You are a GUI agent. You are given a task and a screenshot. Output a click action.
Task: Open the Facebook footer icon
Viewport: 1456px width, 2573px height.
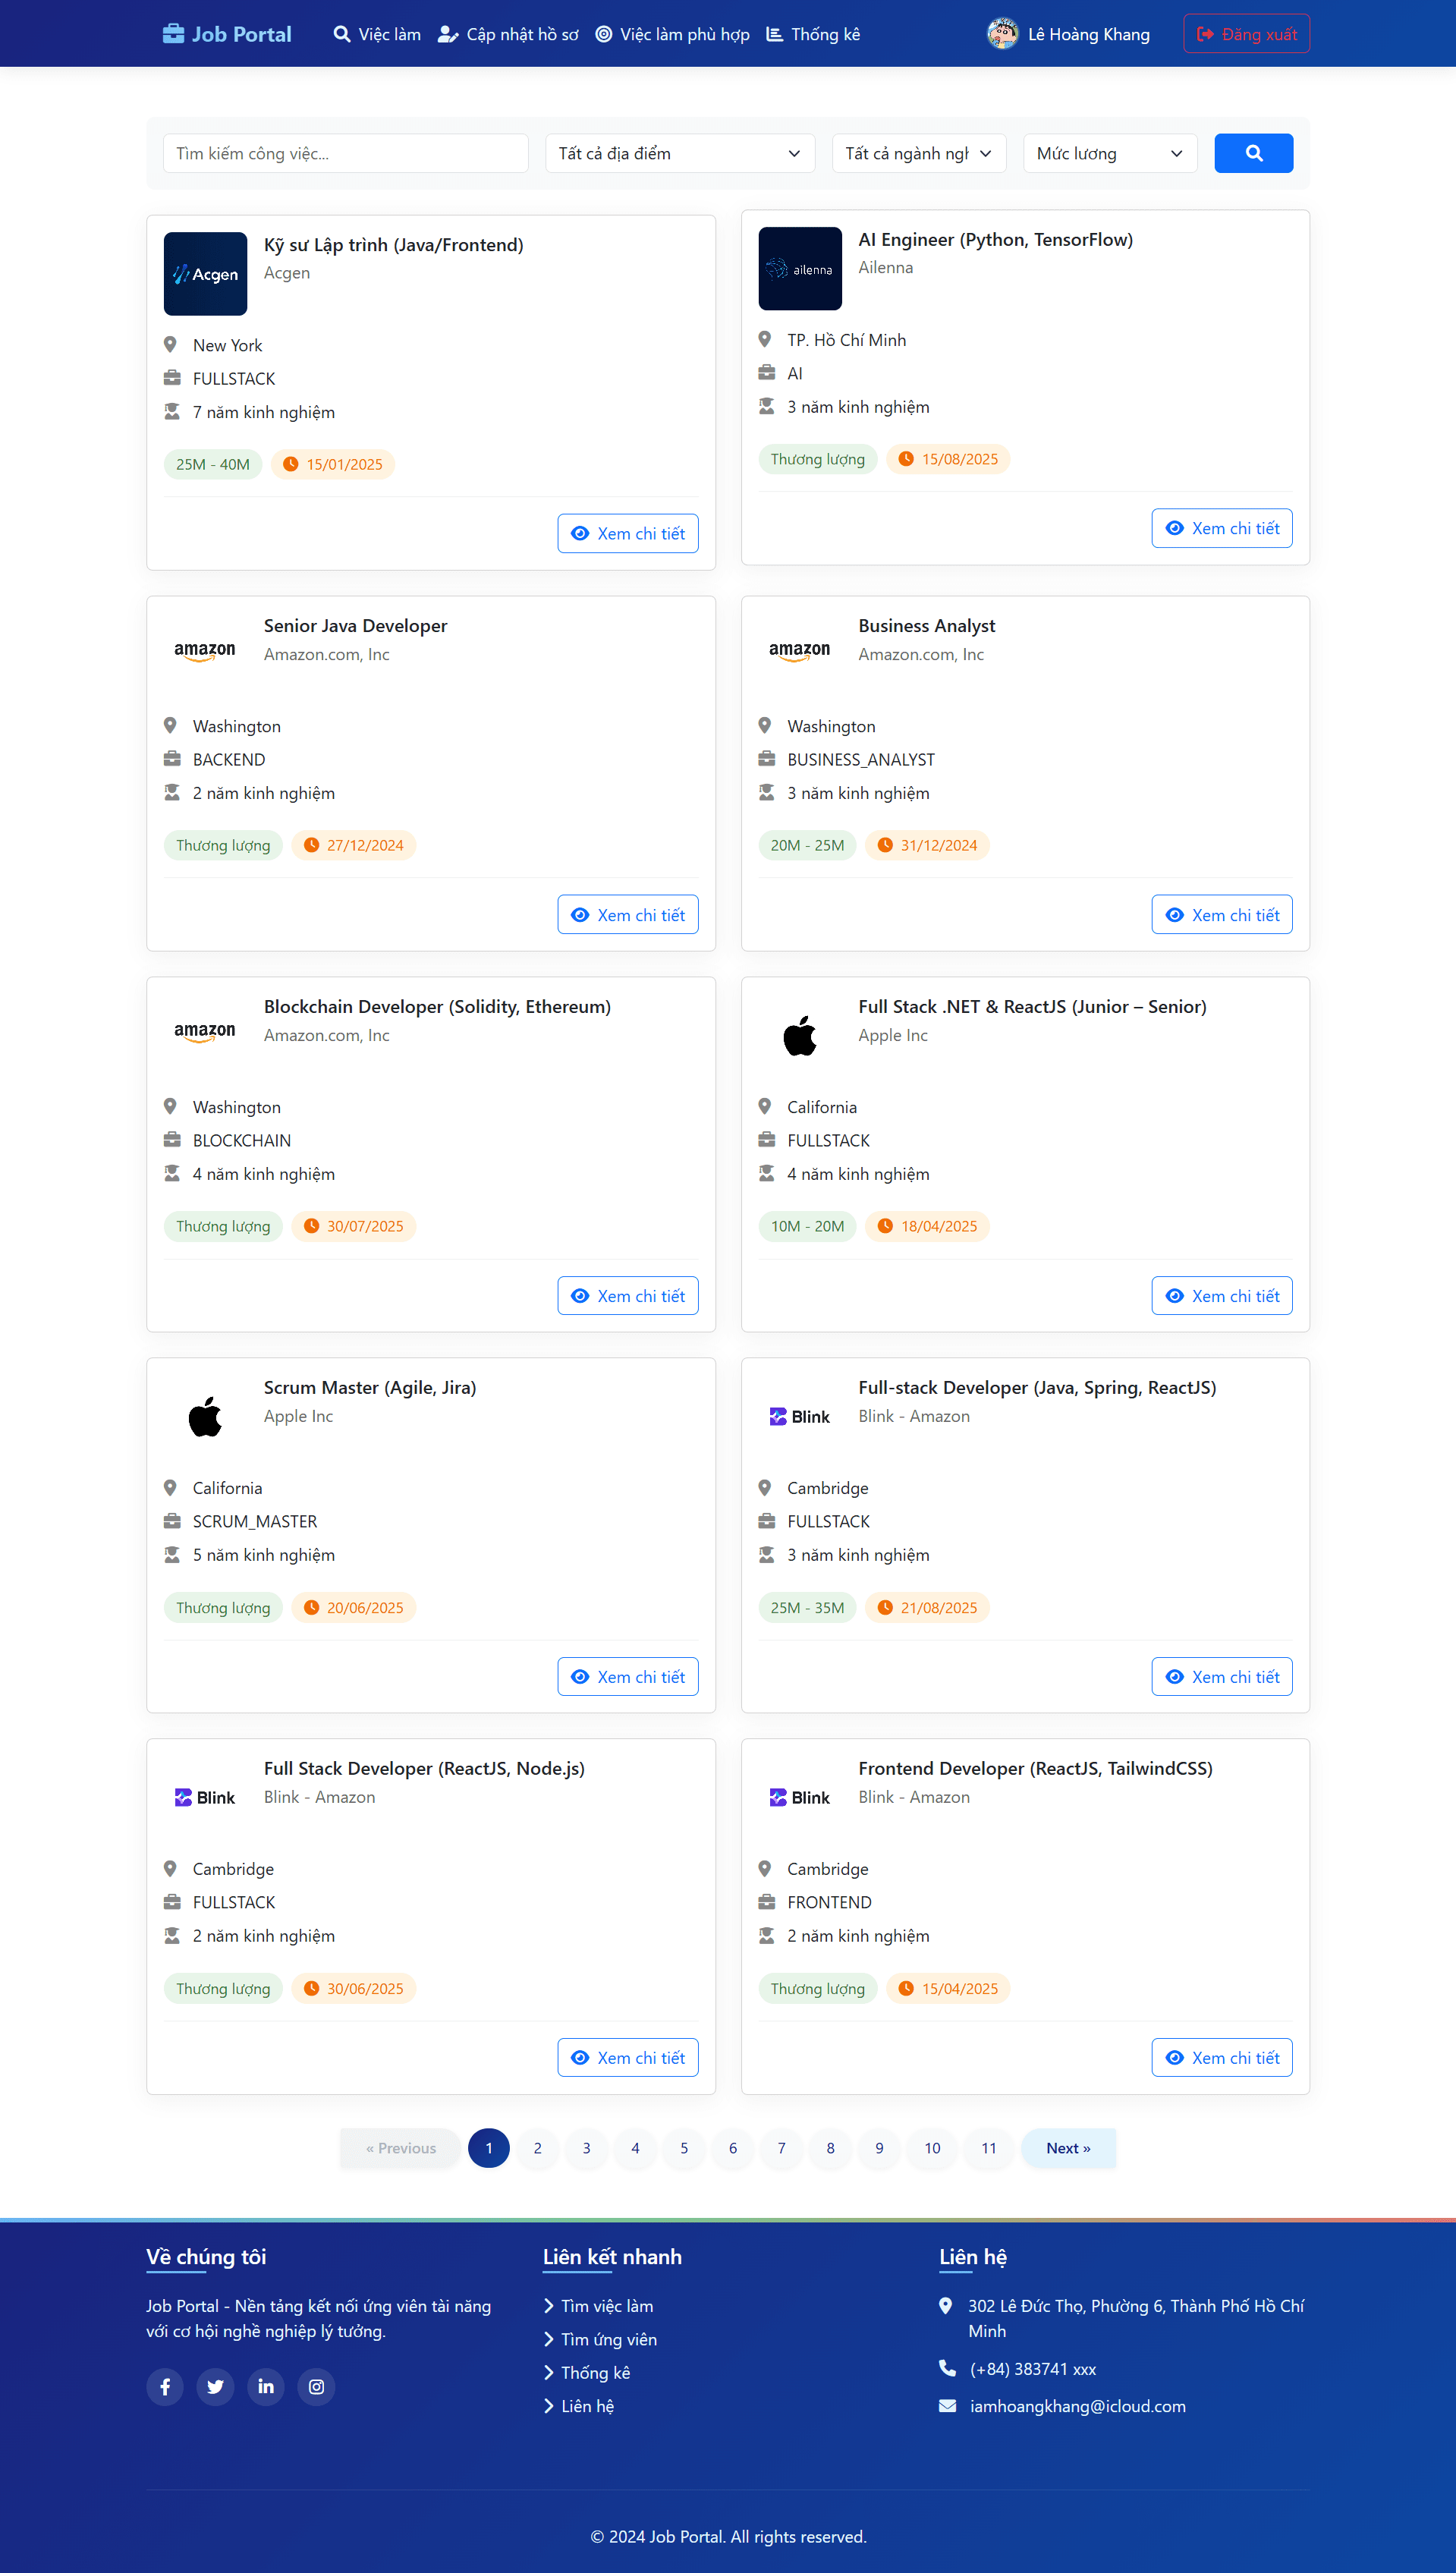[x=165, y=2386]
